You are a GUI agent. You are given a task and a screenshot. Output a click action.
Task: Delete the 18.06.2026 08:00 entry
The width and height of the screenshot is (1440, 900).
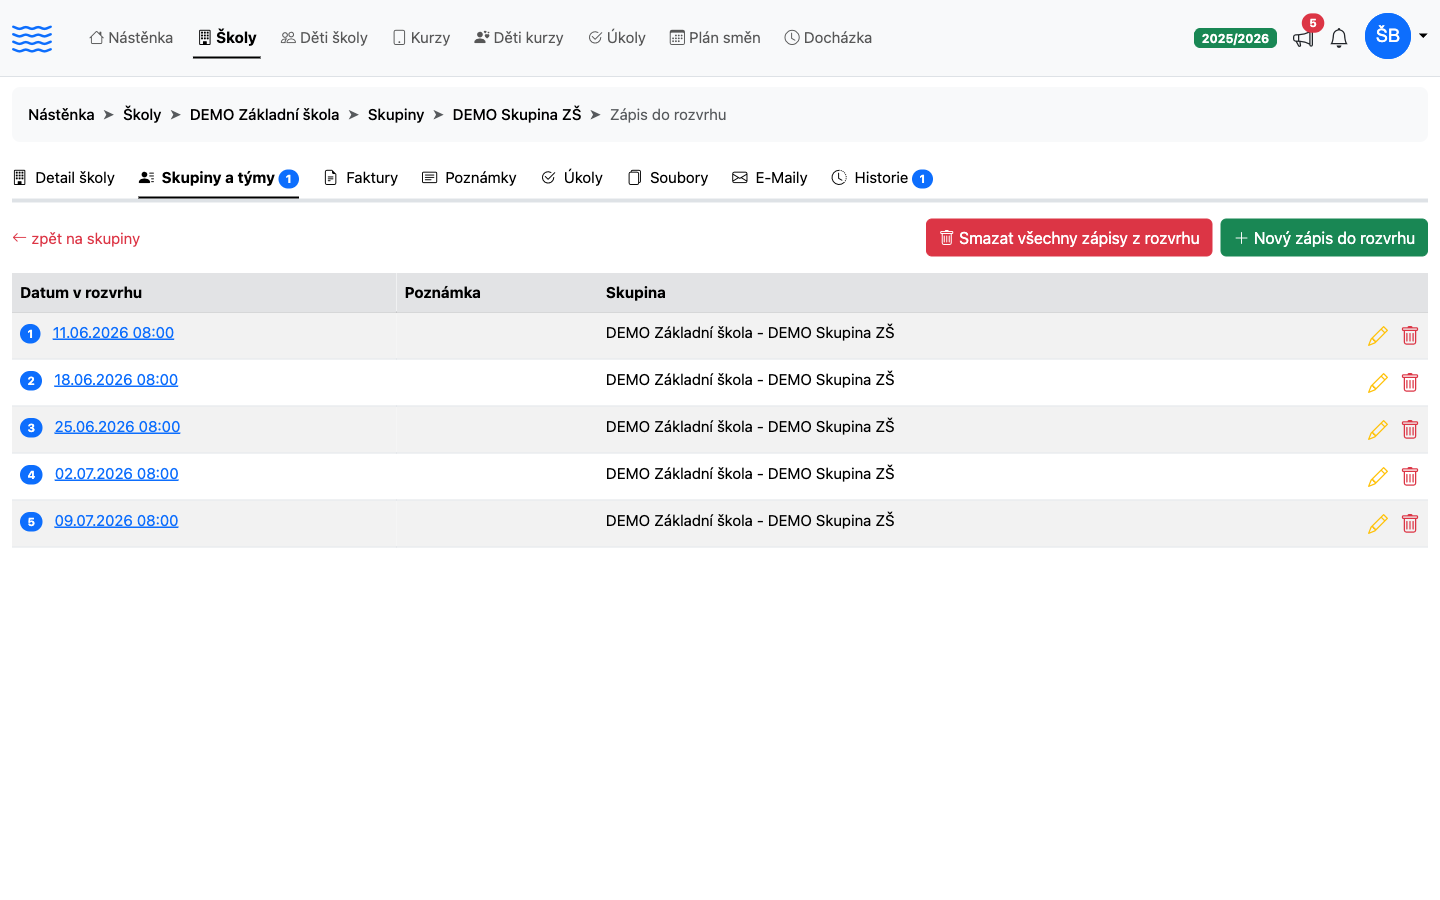1410,383
